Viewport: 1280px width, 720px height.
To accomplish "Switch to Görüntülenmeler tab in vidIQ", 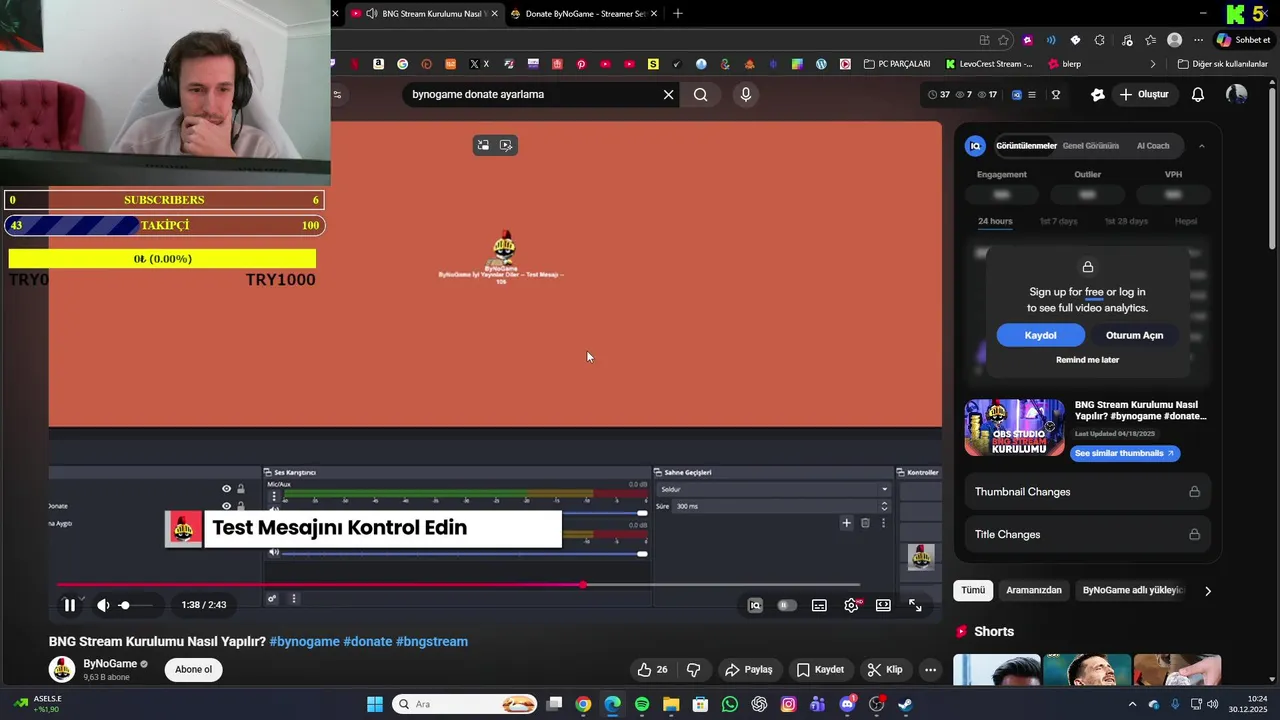I will pyautogui.click(x=1026, y=146).
